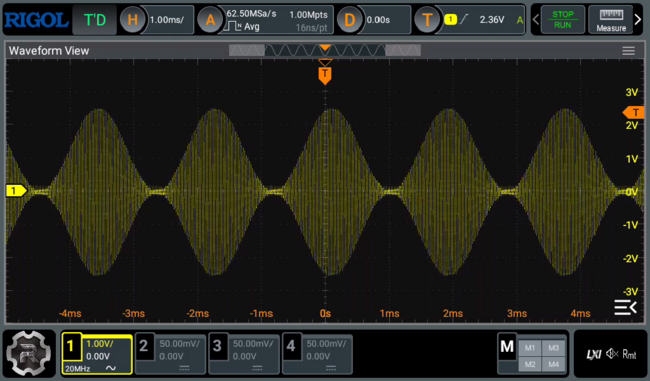Image resolution: width=650 pixels, height=381 pixels.
Task: Click channel 4 50.00mV/ scale value
Action: click(x=326, y=344)
